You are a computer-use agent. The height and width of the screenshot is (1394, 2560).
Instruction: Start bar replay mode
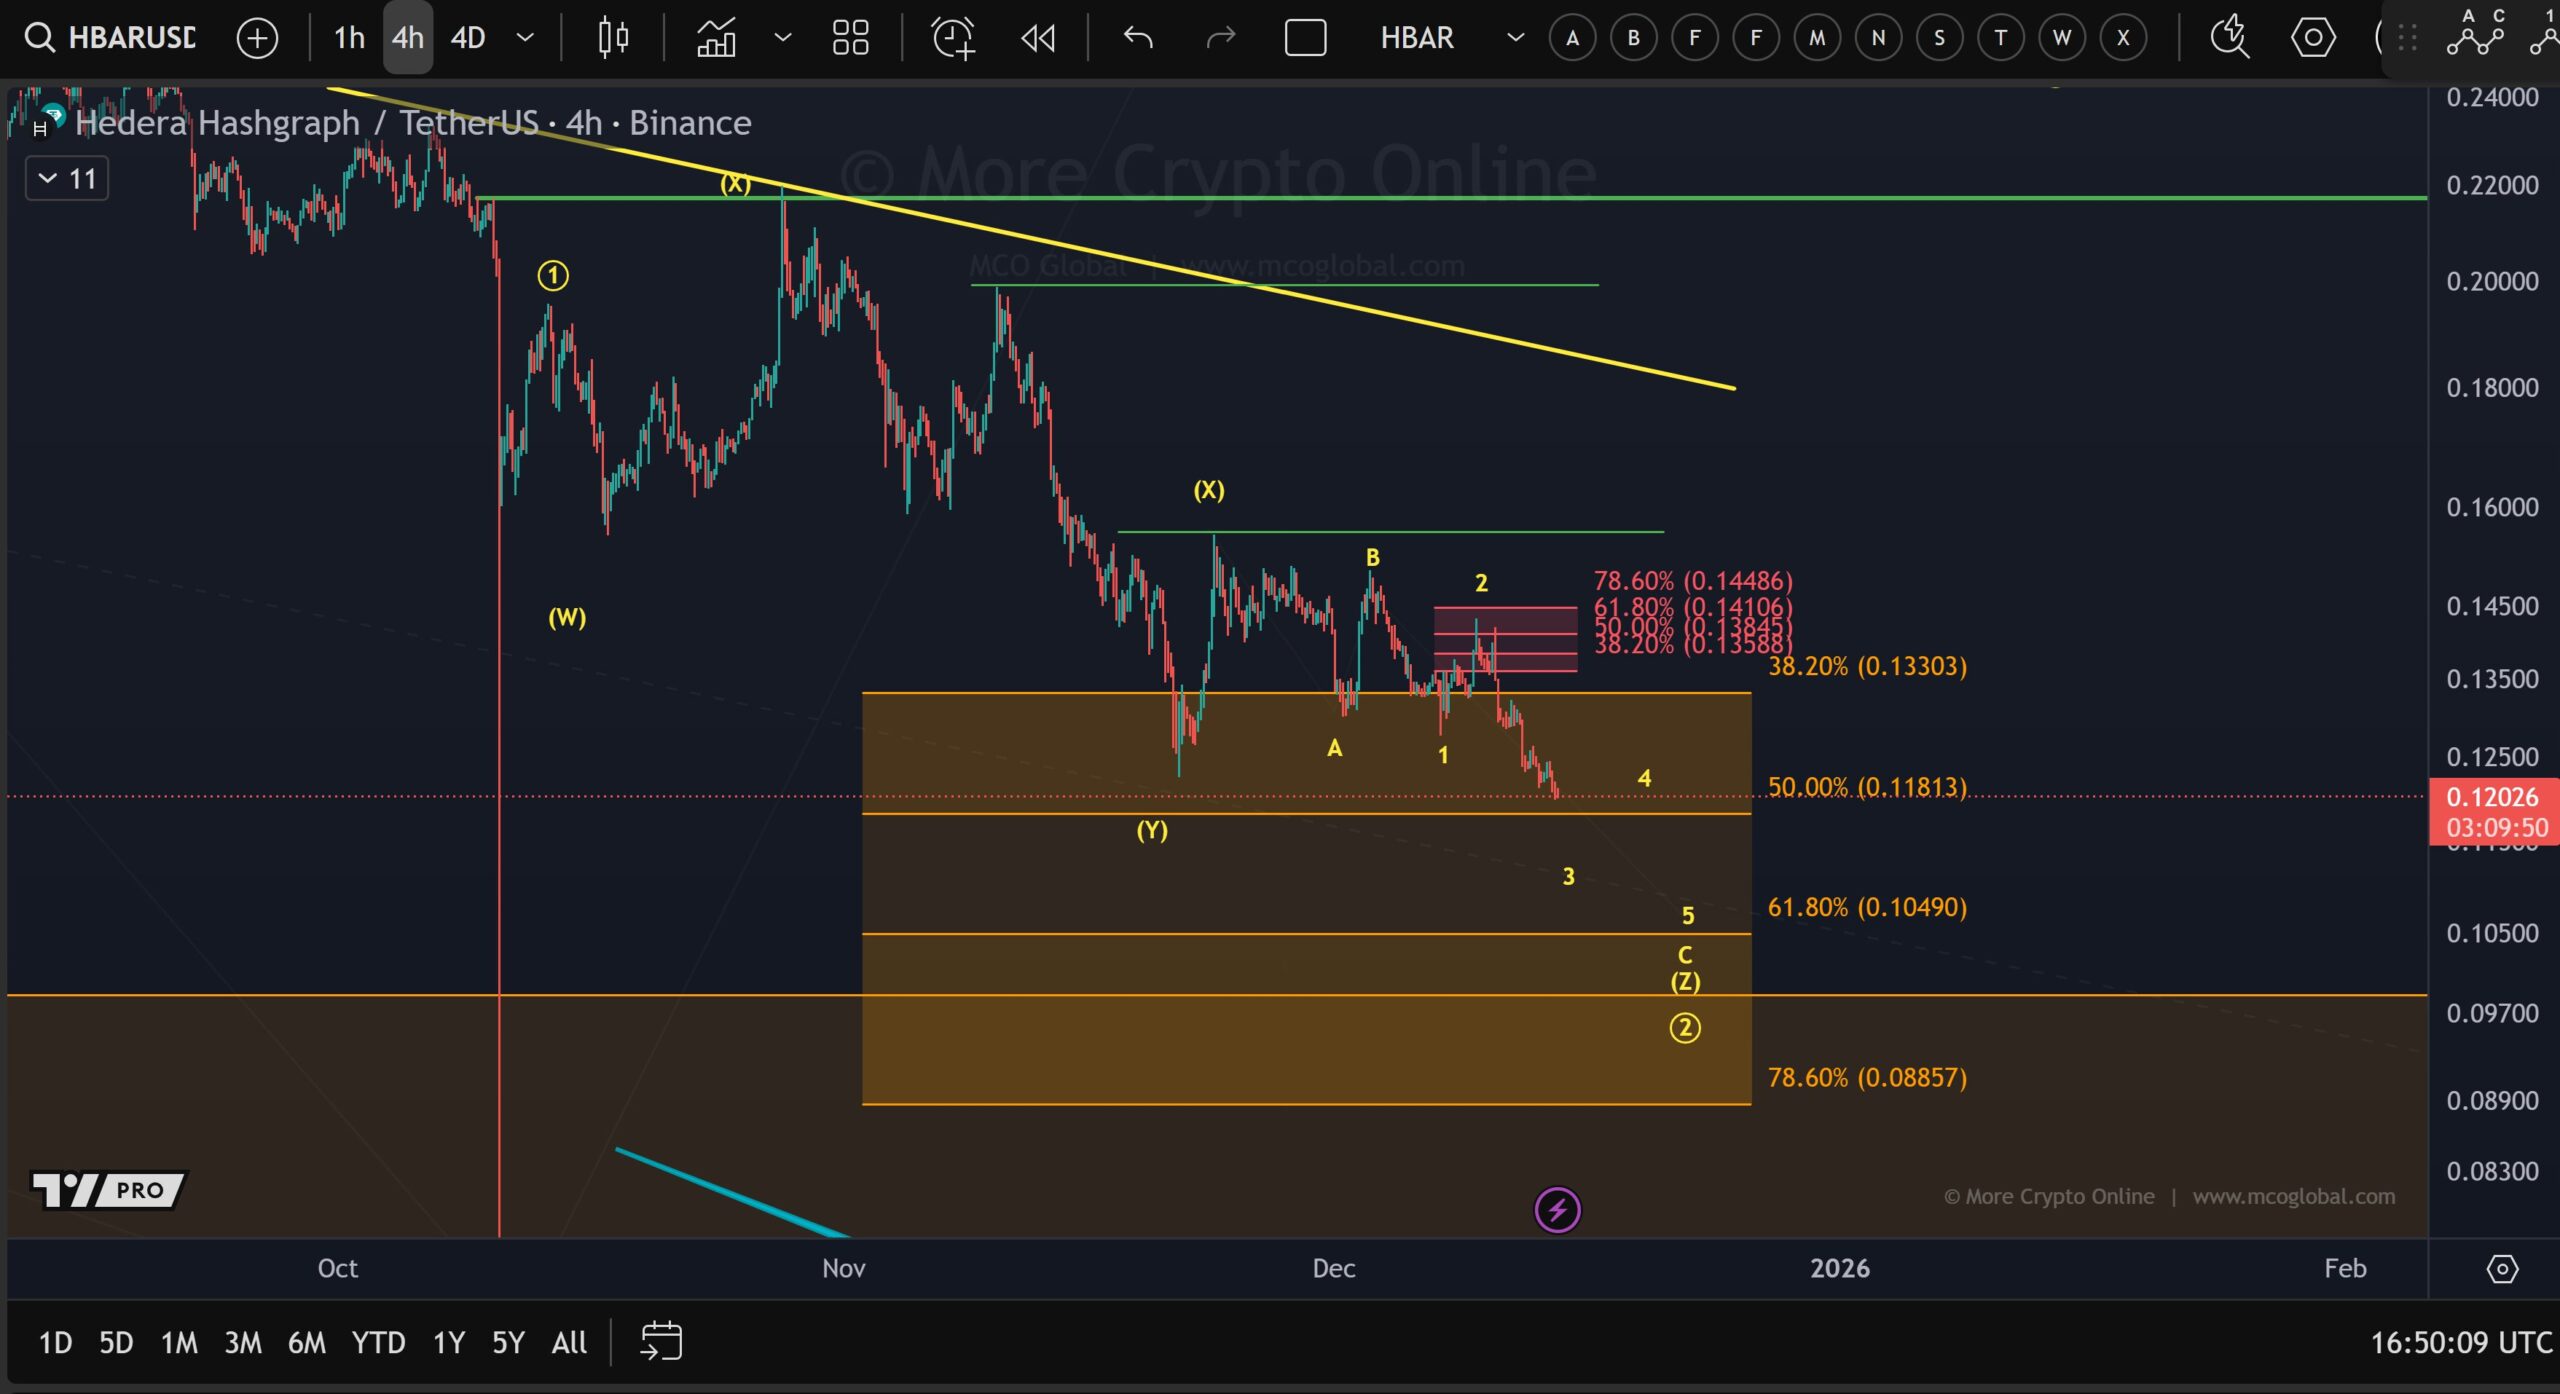(x=1038, y=38)
